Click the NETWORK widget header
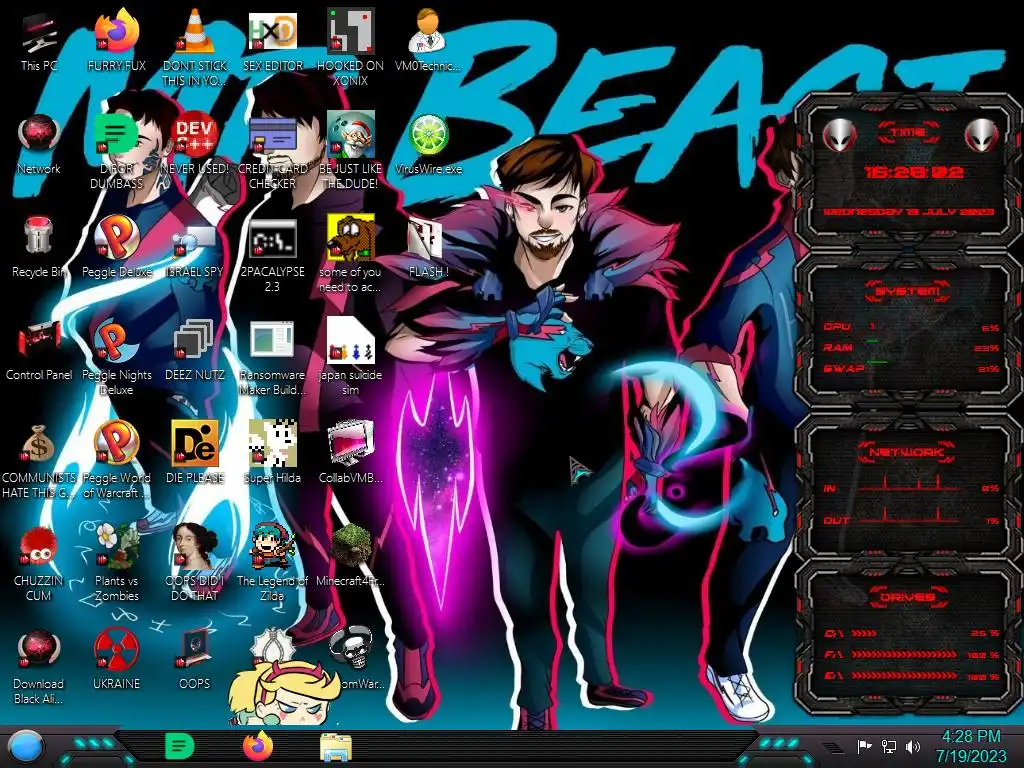 click(x=908, y=451)
